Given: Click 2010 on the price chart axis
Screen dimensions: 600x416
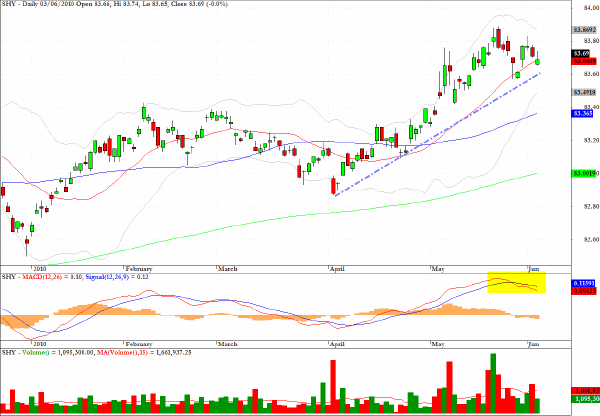Looking at the screenshot, I should (39, 269).
